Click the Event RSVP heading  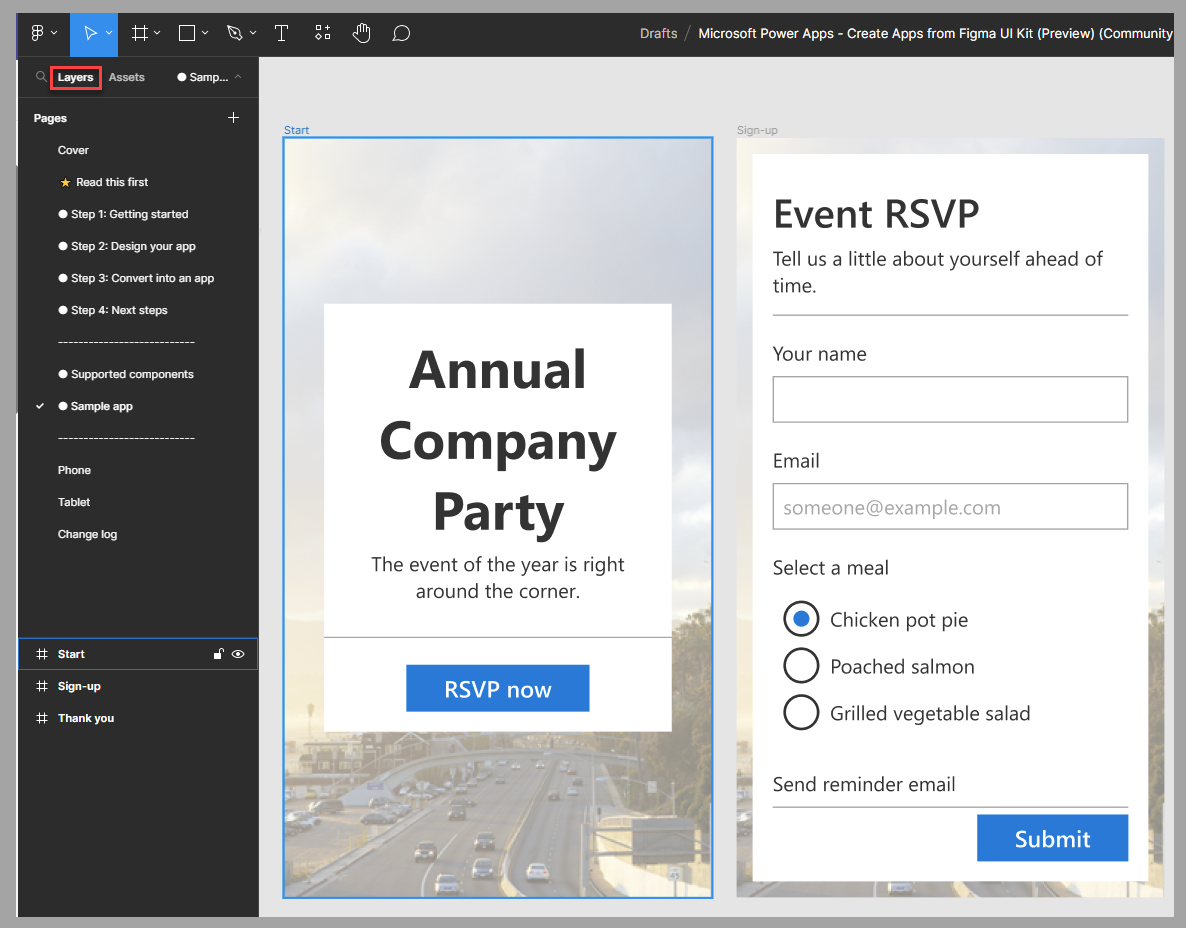[x=876, y=214]
